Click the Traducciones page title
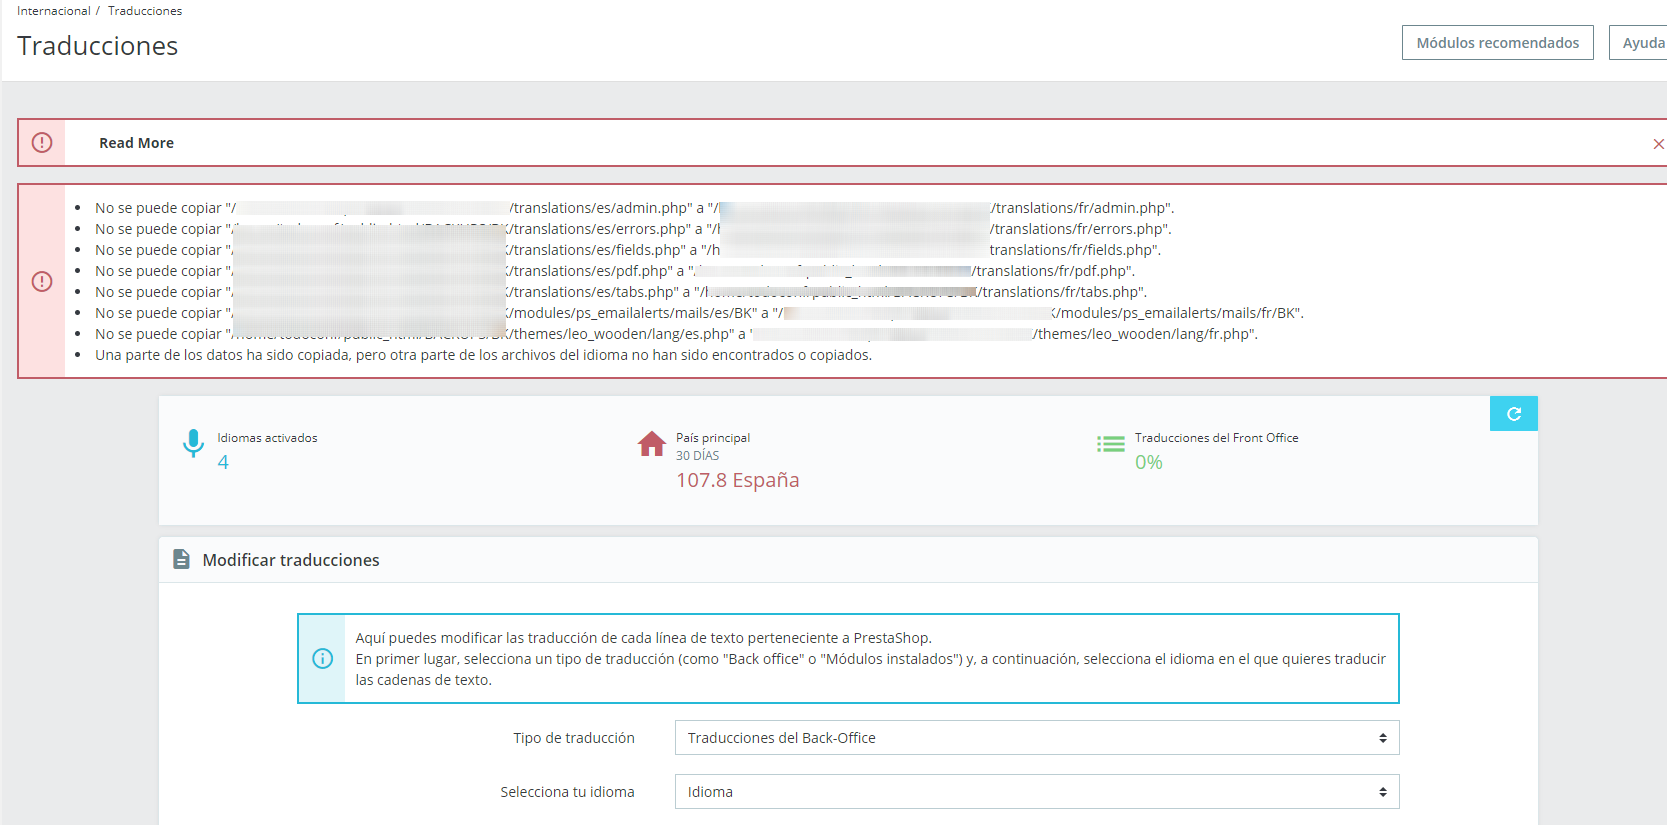This screenshot has width=1667, height=825. click(98, 46)
